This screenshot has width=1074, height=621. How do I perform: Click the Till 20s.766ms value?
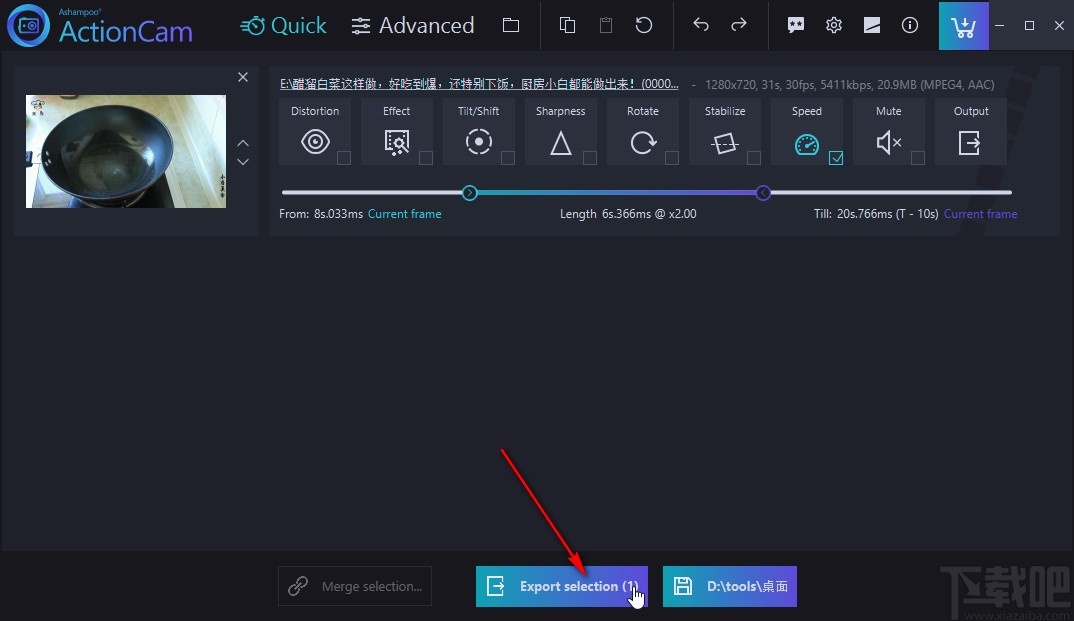click(864, 214)
